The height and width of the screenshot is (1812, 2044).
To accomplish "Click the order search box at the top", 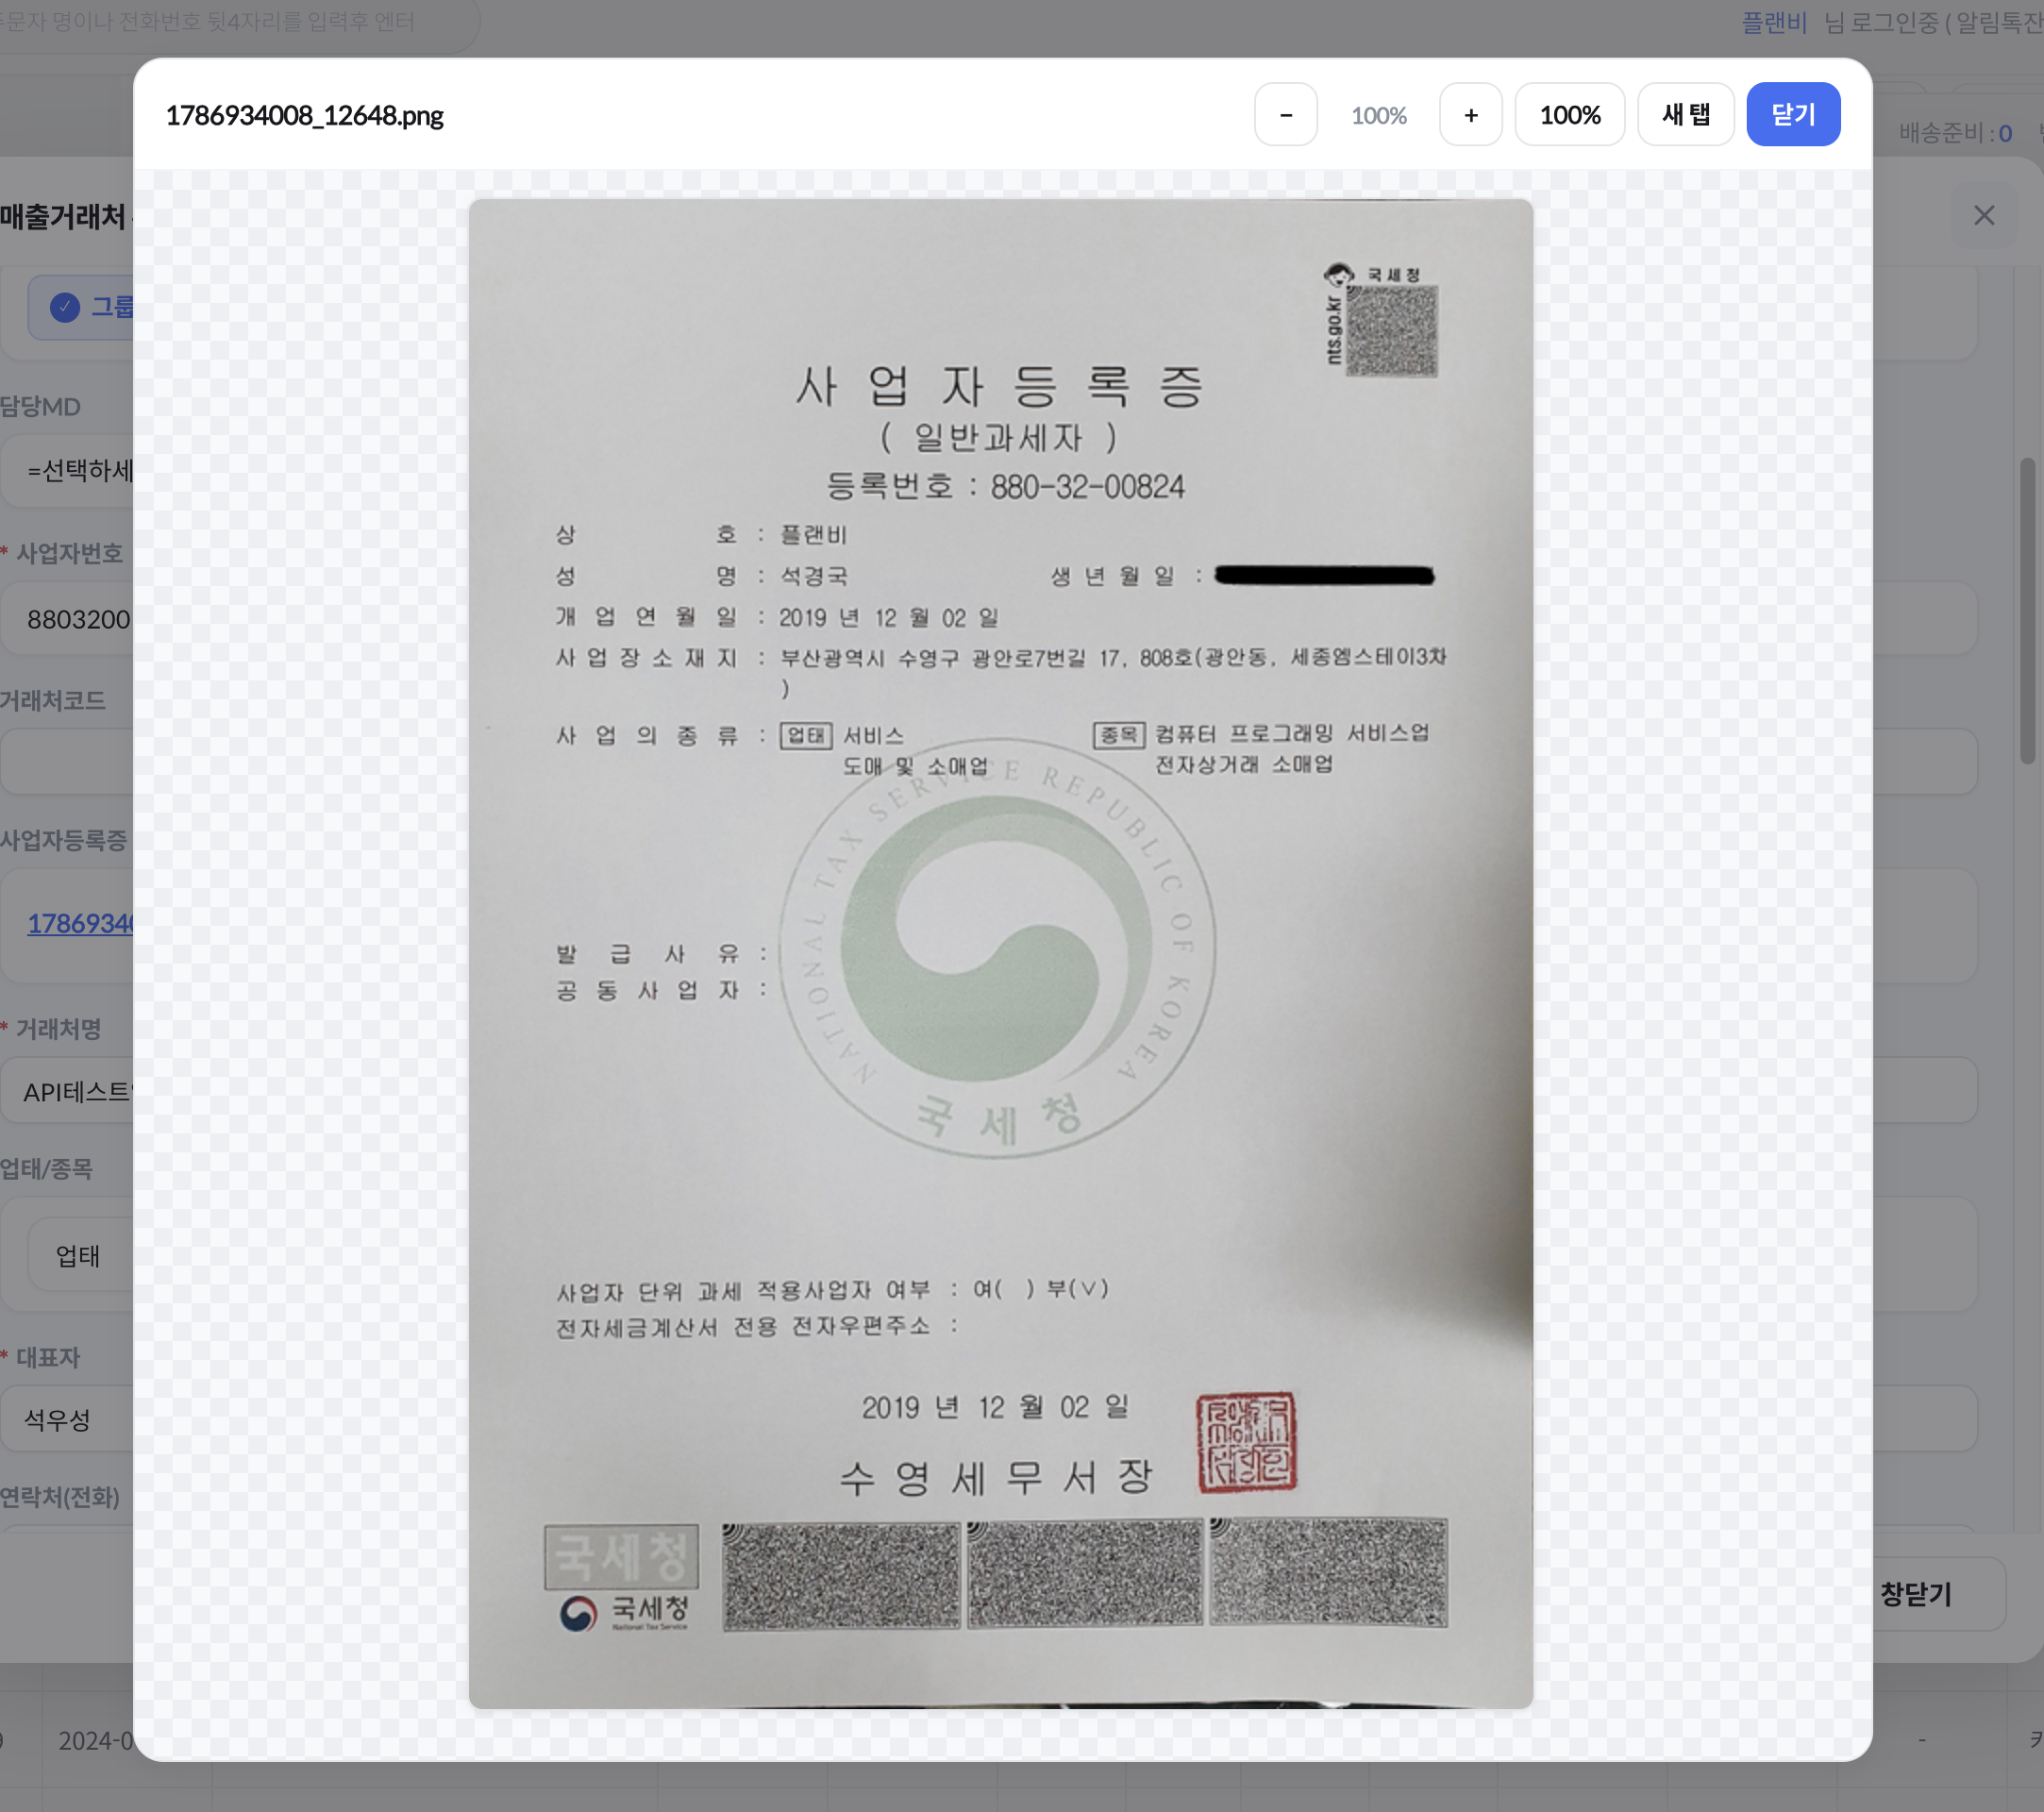I will point(240,22).
